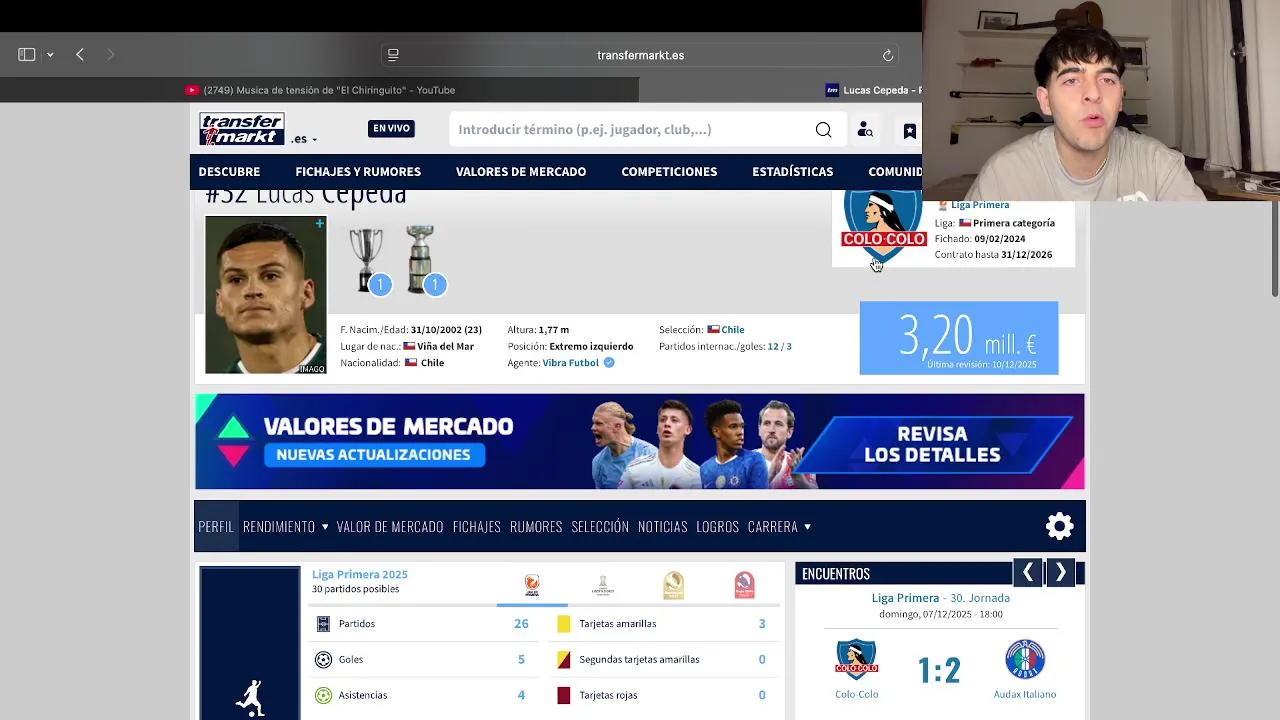1280x720 pixels.
Task: Click the bookmark watchlist icon
Action: point(909,130)
